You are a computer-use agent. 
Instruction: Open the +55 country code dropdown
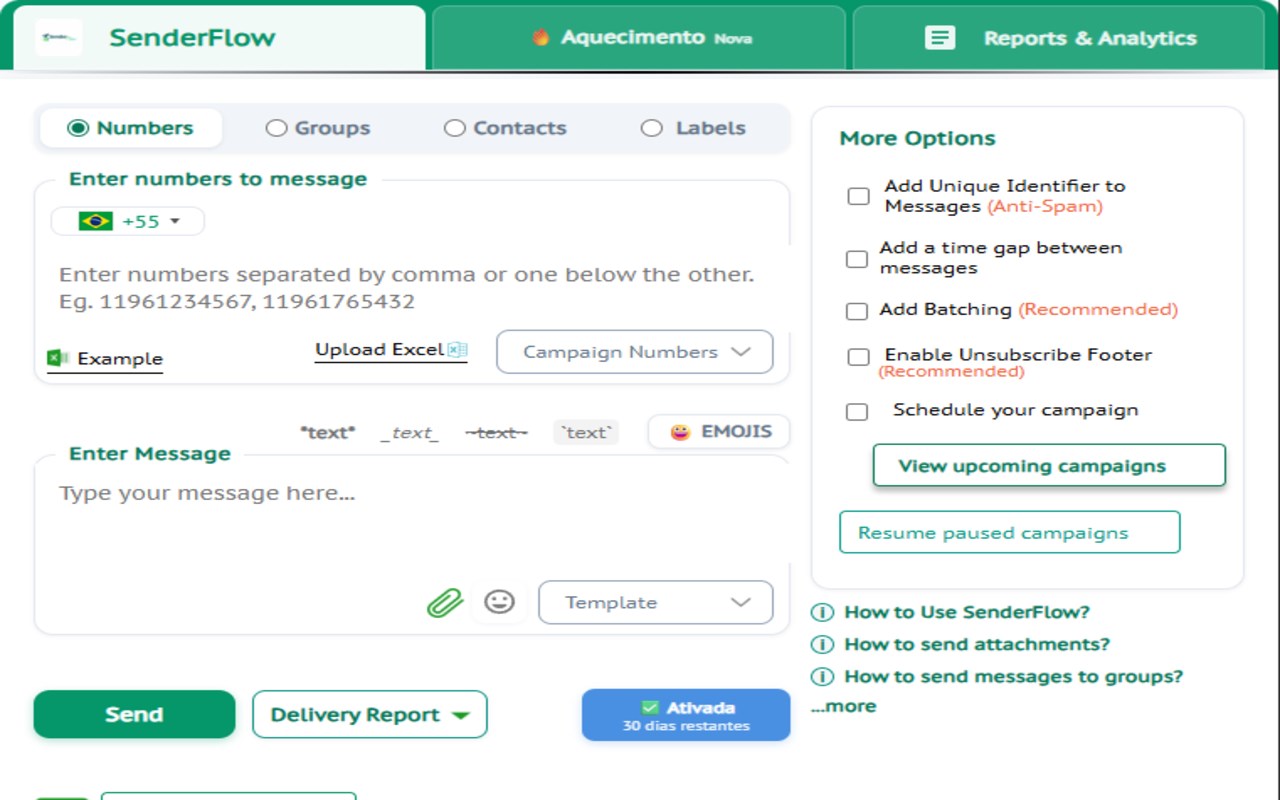pyautogui.click(x=128, y=221)
